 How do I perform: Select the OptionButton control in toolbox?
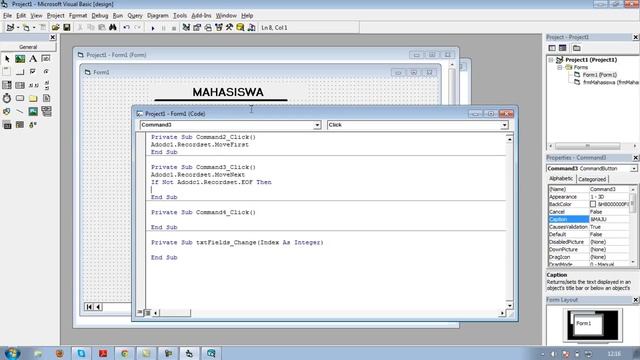[x=46, y=72]
